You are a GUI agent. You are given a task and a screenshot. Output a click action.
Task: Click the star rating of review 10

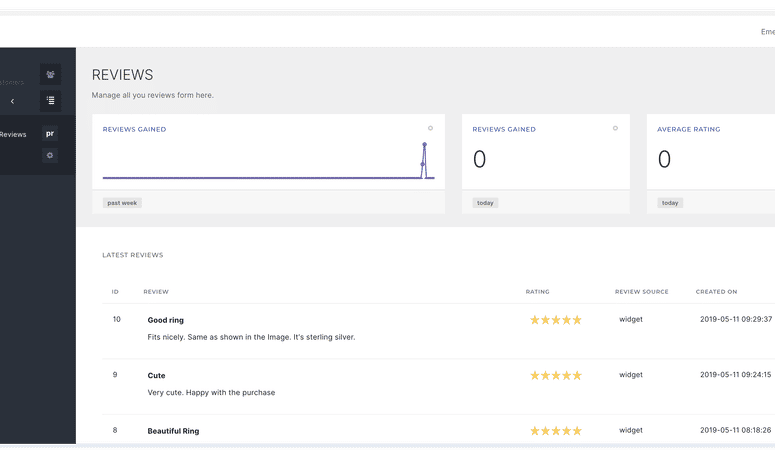point(556,320)
